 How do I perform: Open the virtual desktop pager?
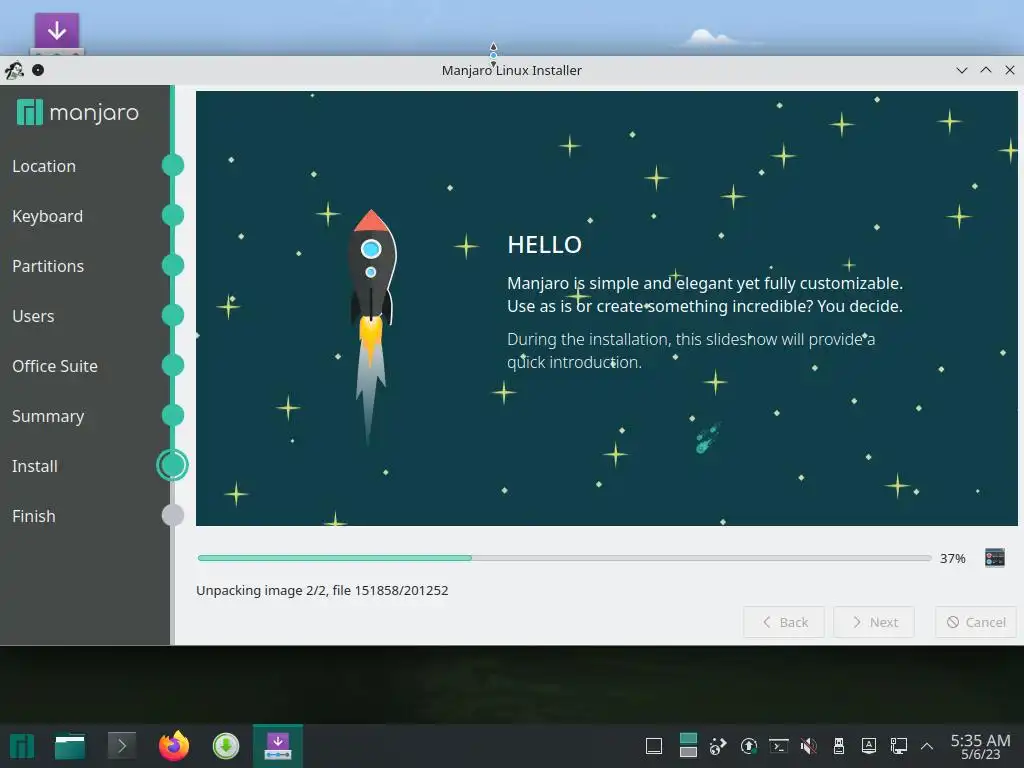(688, 745)
